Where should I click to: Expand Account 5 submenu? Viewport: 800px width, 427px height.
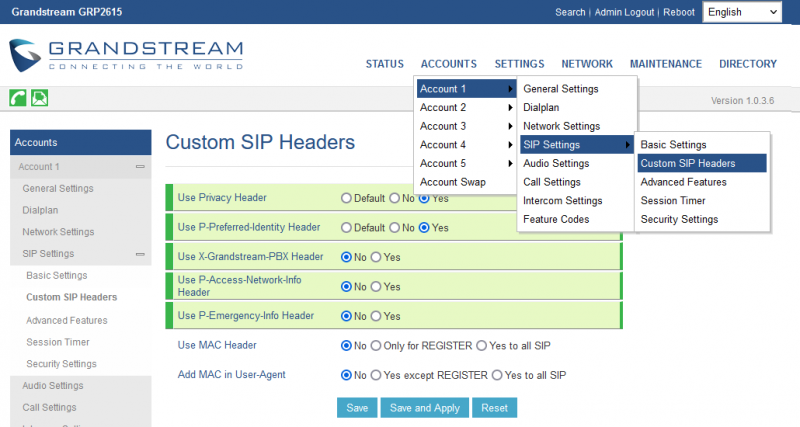point(466,163)
